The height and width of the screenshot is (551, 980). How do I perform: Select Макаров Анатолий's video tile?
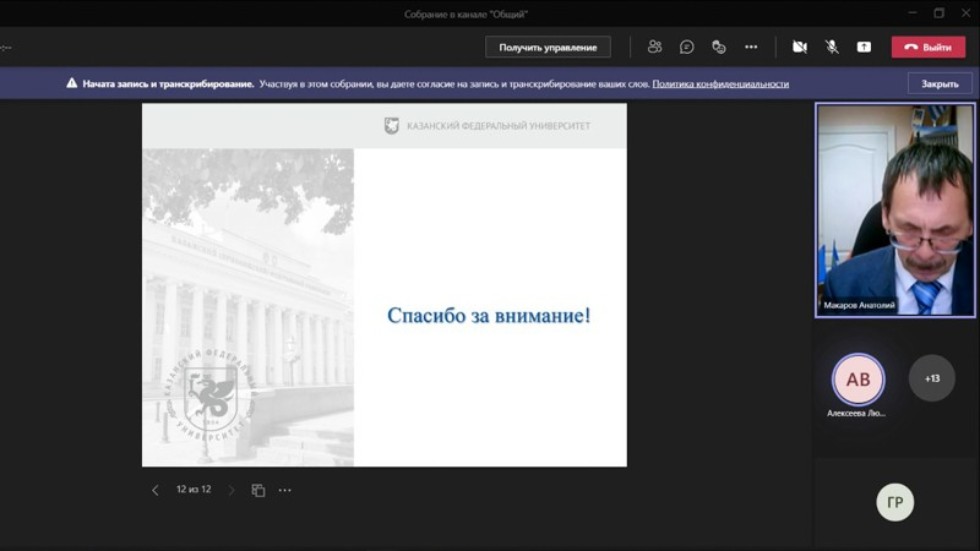895,210
